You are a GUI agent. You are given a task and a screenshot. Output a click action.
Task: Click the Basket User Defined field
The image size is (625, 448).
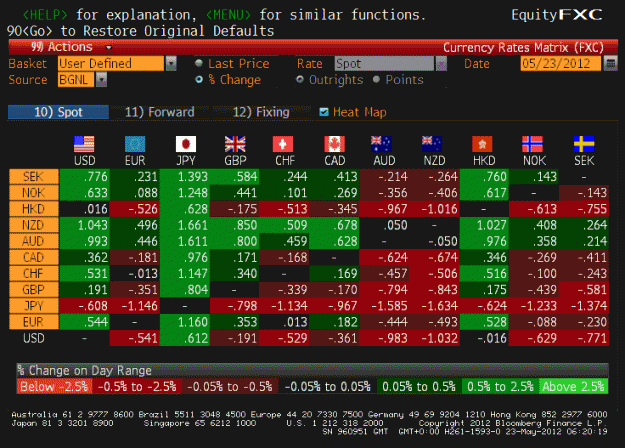pyautogui.click(x=111, y=63)
